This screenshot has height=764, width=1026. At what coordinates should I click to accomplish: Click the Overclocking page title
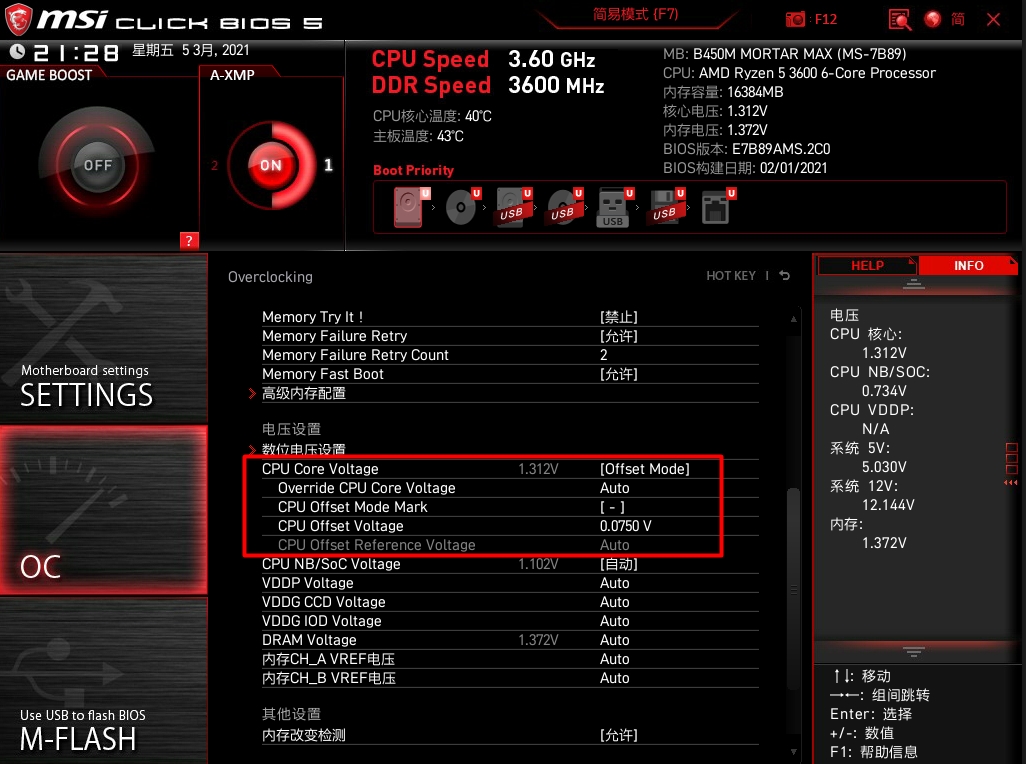pos(270,277)
